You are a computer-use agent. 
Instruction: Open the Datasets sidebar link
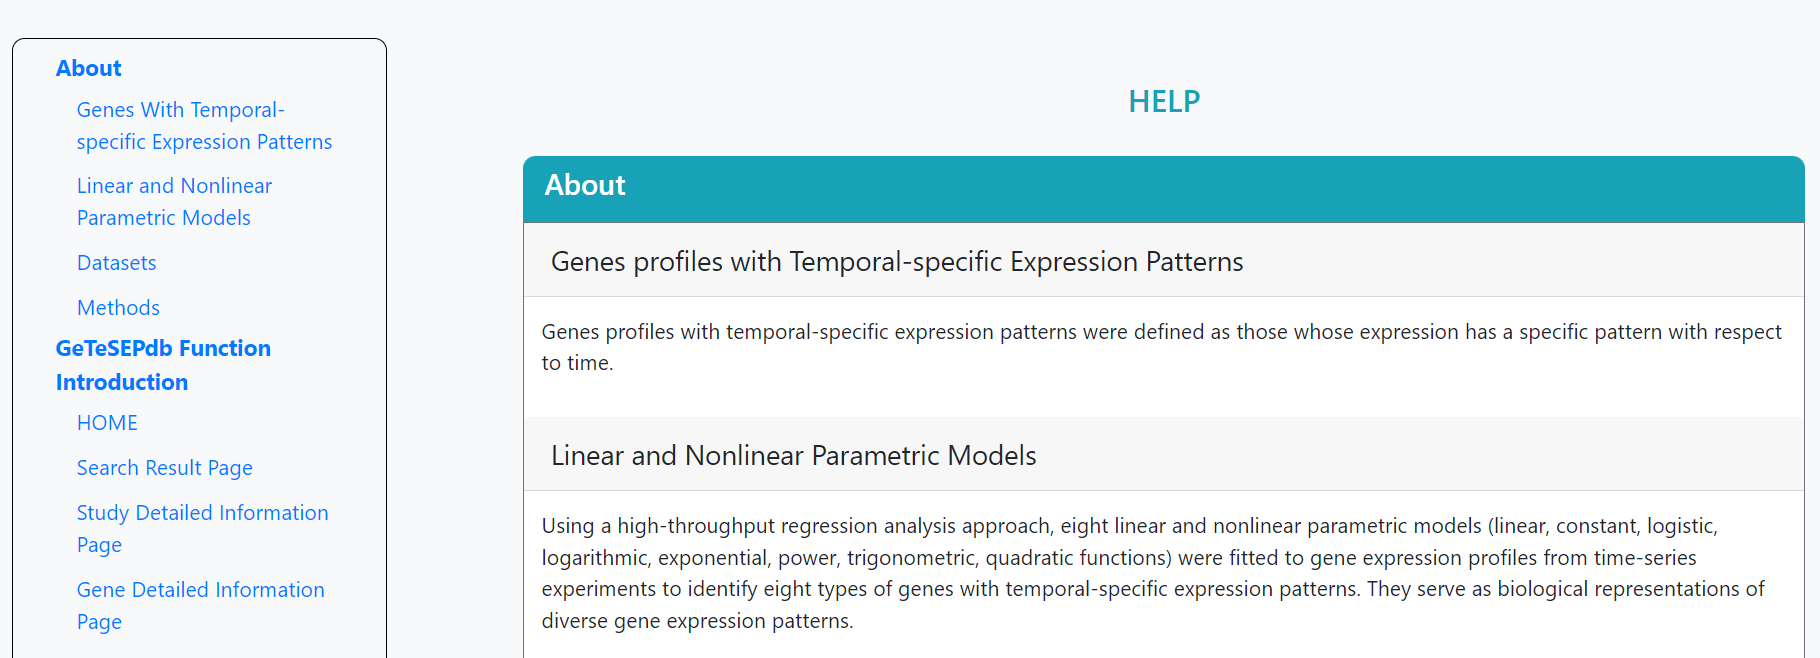click(x=116, y=263)
